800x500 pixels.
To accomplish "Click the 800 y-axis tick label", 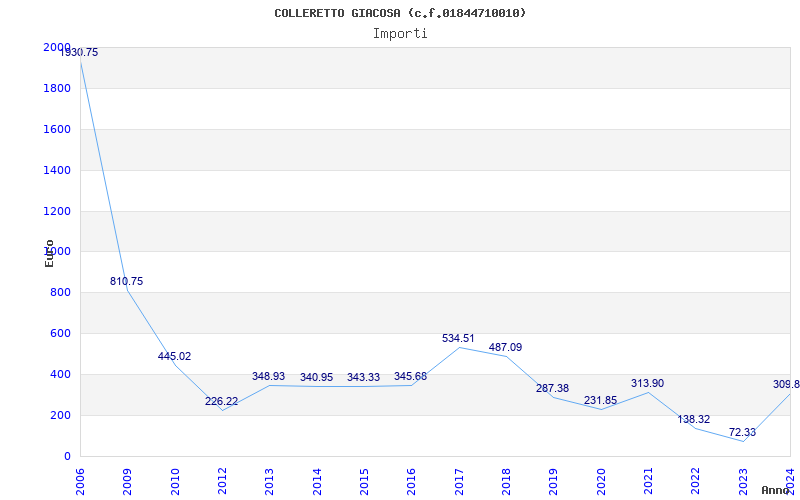I will (x=60, y=292).
